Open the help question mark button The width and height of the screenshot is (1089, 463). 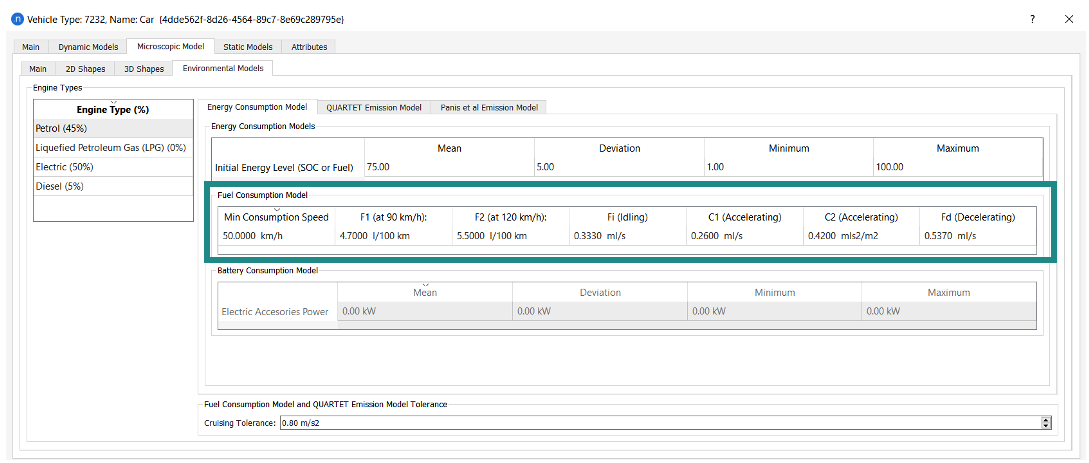click(1033, 19)
